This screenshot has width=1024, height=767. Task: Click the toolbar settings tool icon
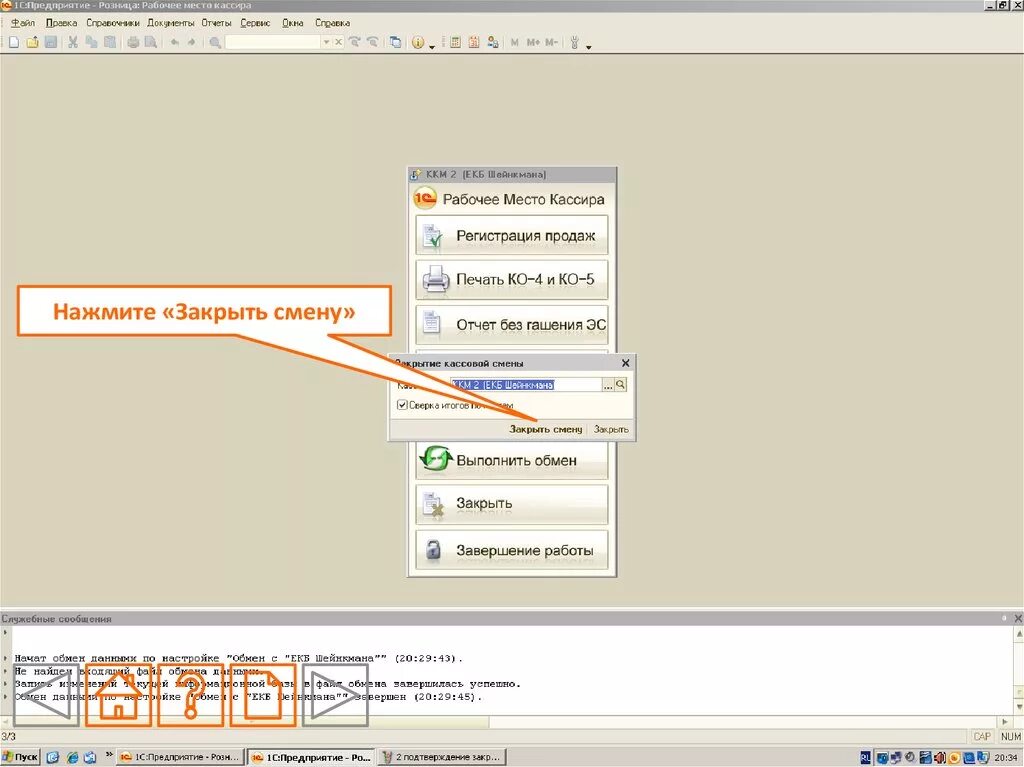(x=575, y=42)
